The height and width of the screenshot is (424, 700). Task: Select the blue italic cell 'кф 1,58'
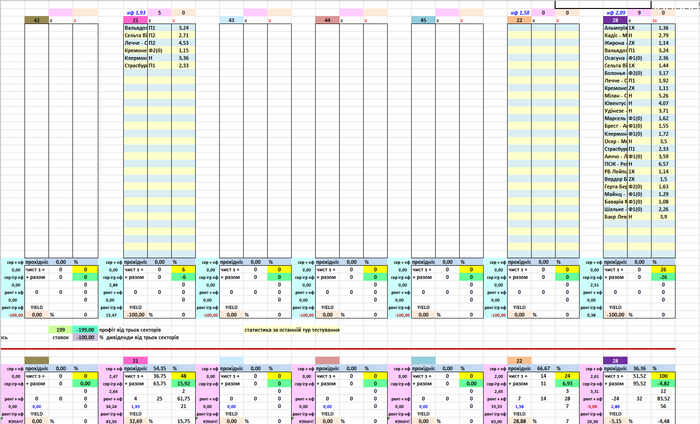point(520,13)
